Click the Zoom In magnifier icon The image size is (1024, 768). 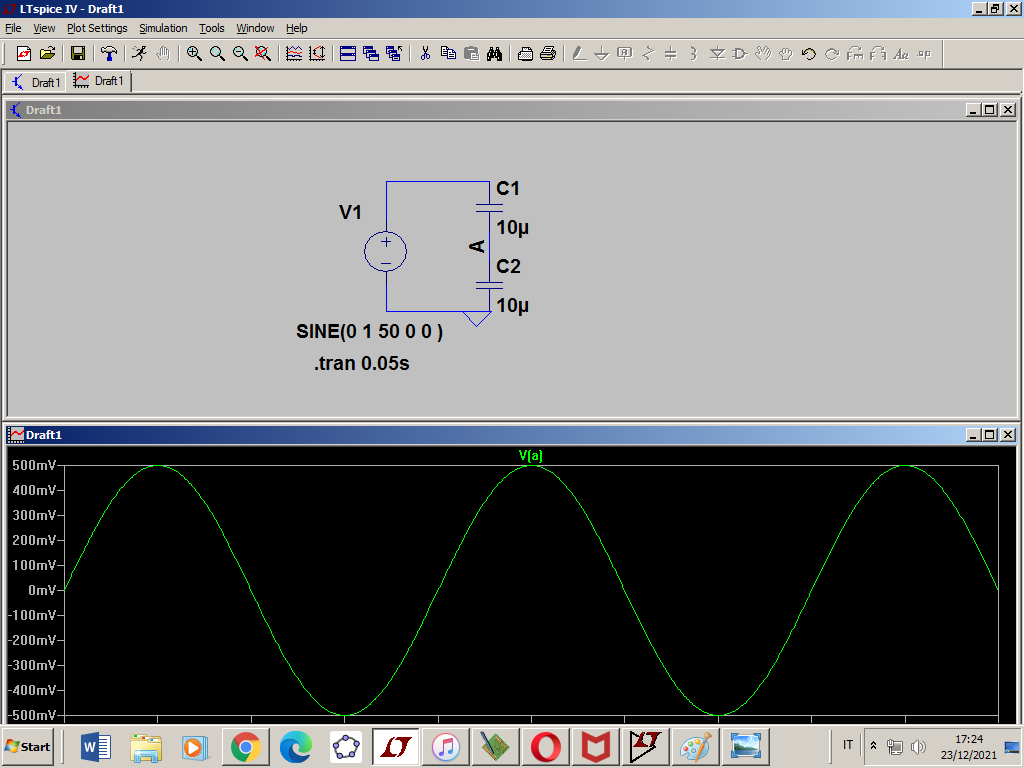point(194,54)
